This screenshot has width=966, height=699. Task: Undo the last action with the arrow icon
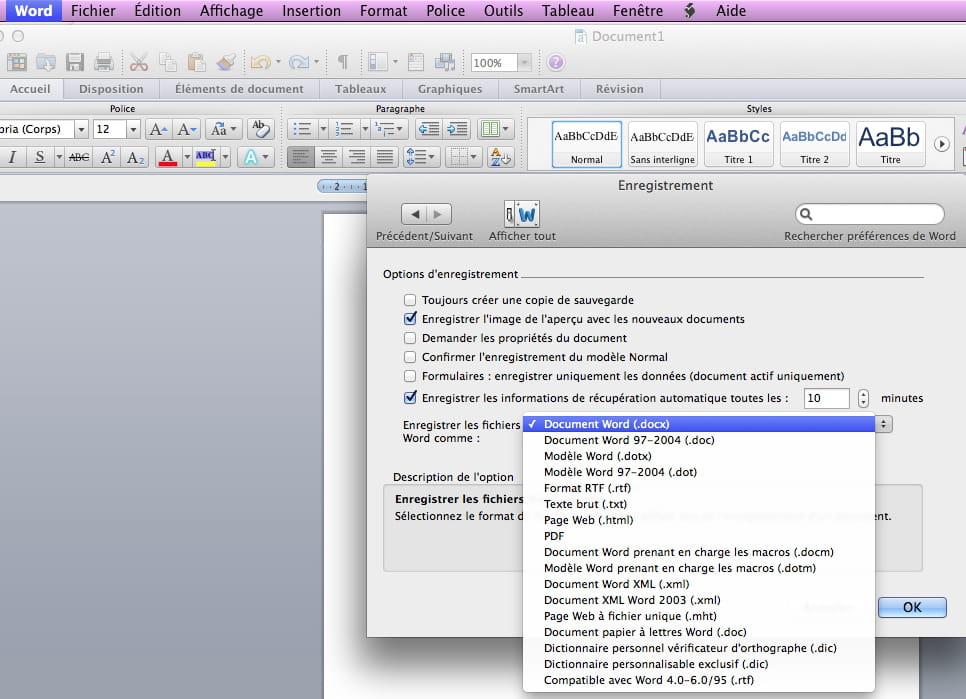click(261, 62)
